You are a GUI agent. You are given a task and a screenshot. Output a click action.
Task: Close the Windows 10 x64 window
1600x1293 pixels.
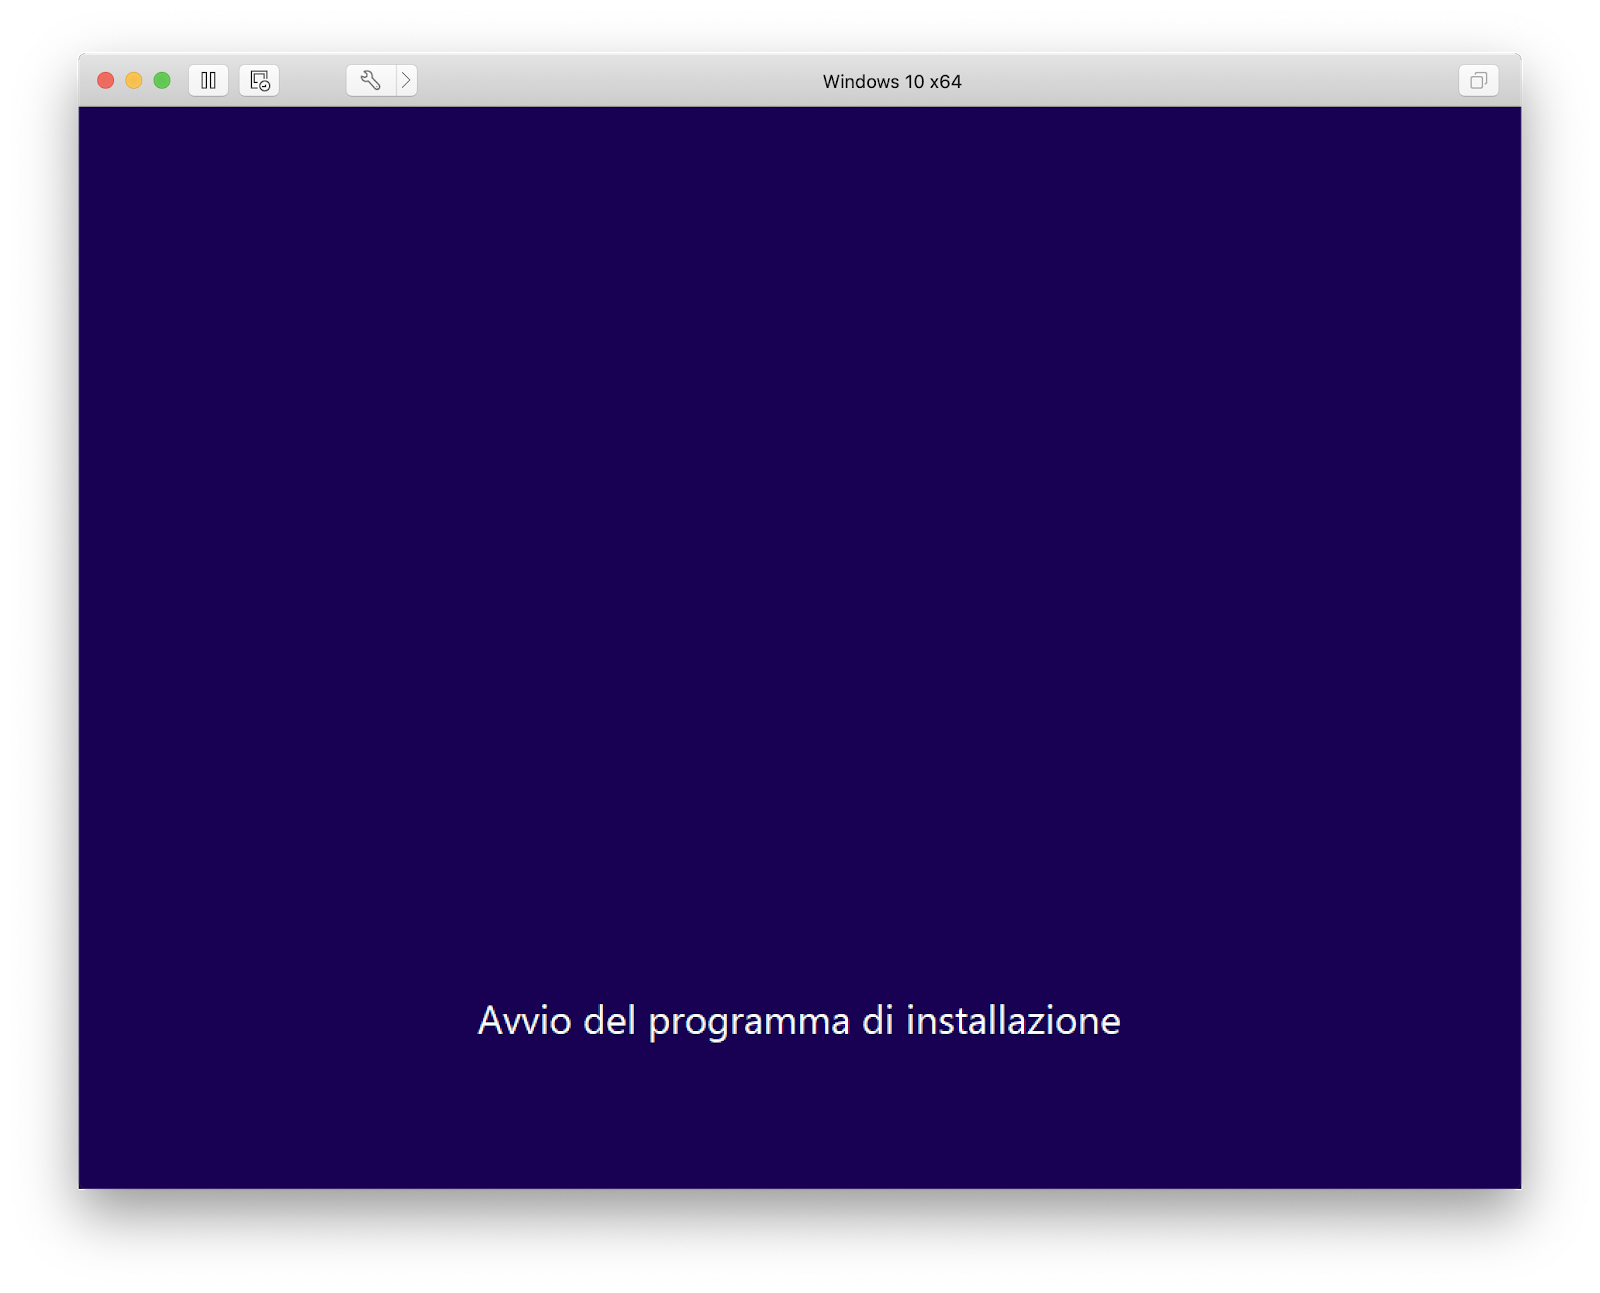[x=105, y=80]
